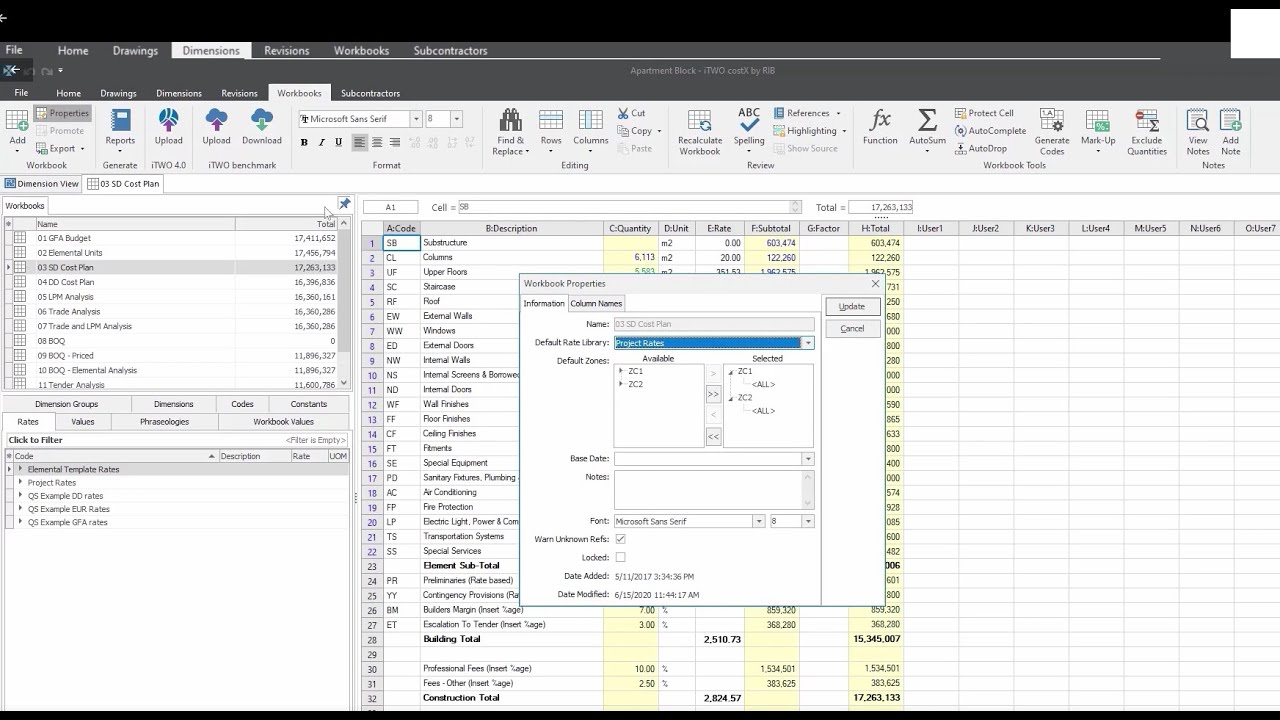Click the Update button
1280x720 pixels.
tap(852, 306)
